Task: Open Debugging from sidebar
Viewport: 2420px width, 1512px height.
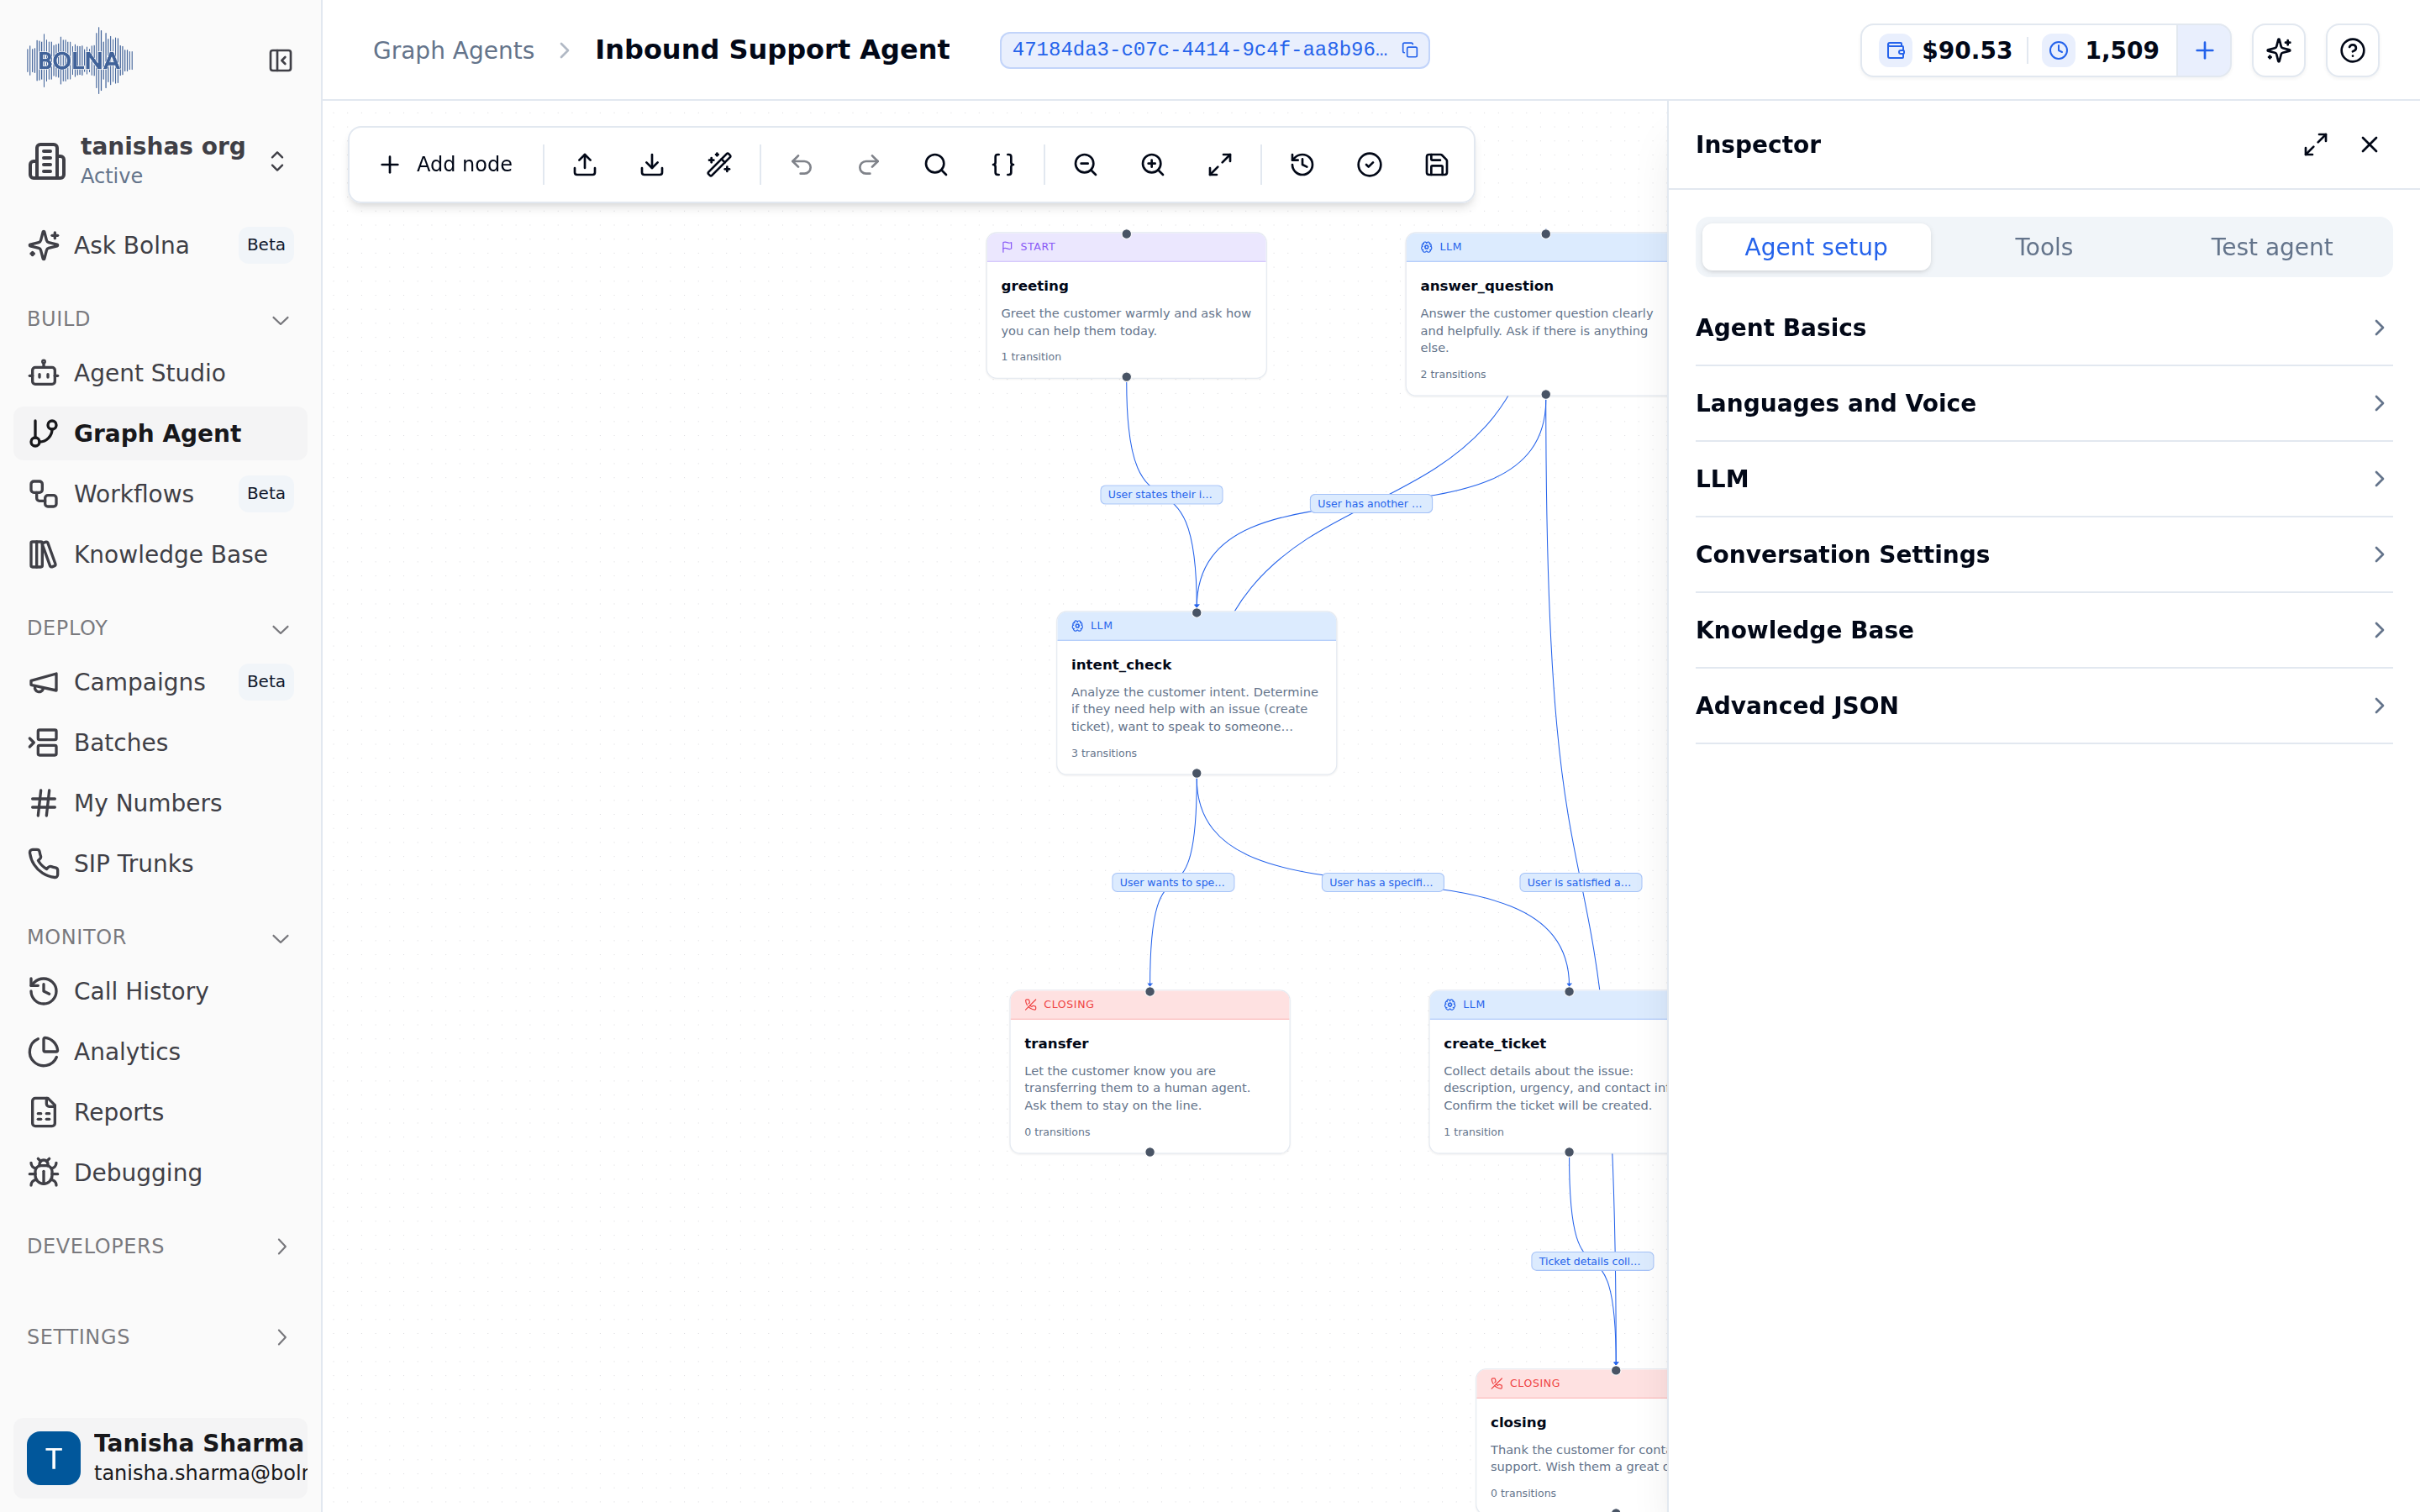Action: [160, 1172]
